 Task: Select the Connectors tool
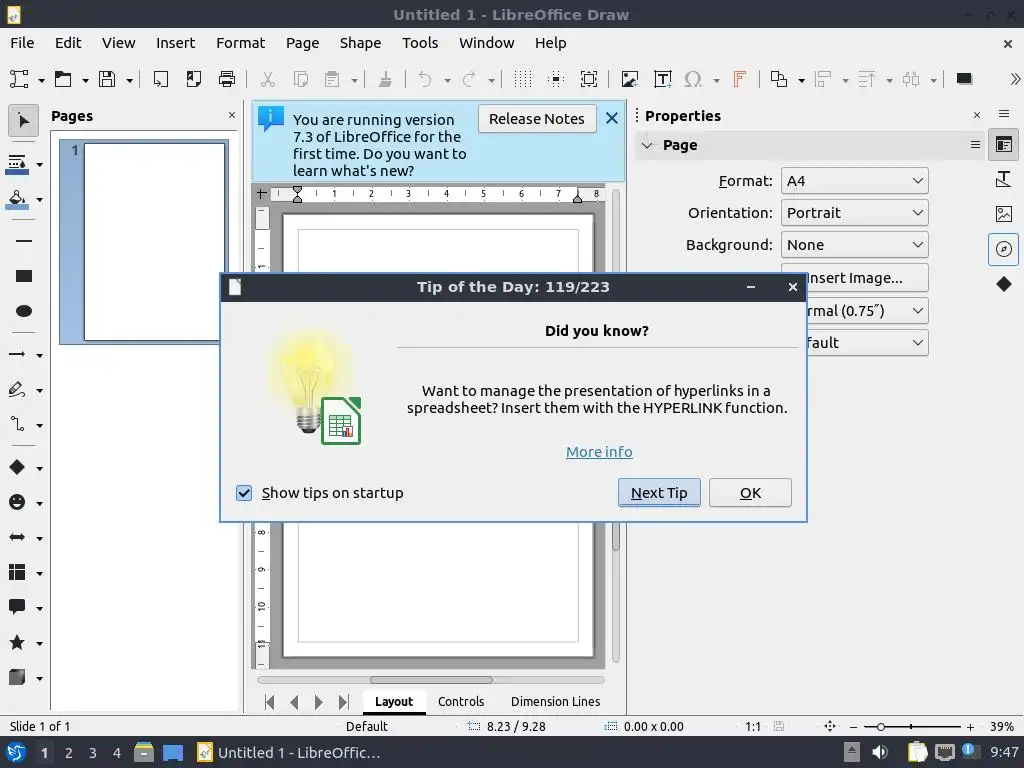pos(17,425)
